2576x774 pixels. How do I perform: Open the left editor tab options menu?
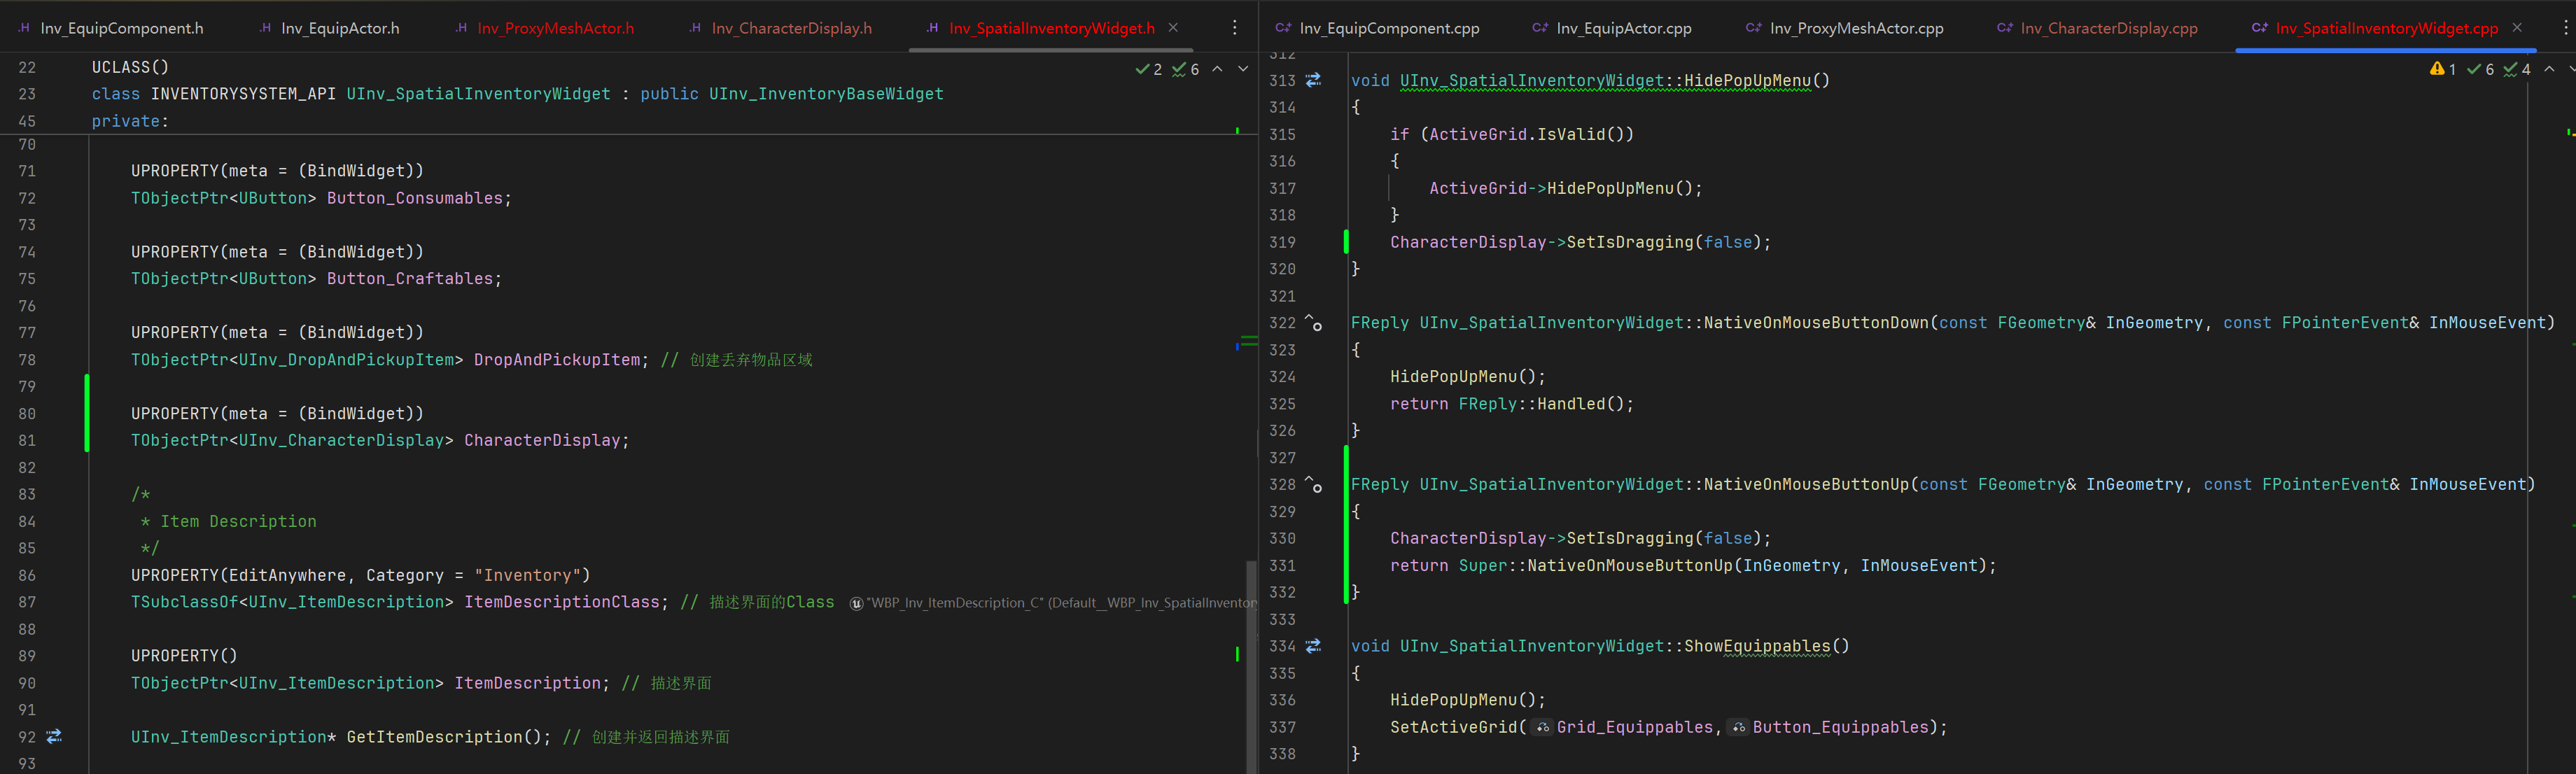pyautogui.click(x=1235, y=28)
